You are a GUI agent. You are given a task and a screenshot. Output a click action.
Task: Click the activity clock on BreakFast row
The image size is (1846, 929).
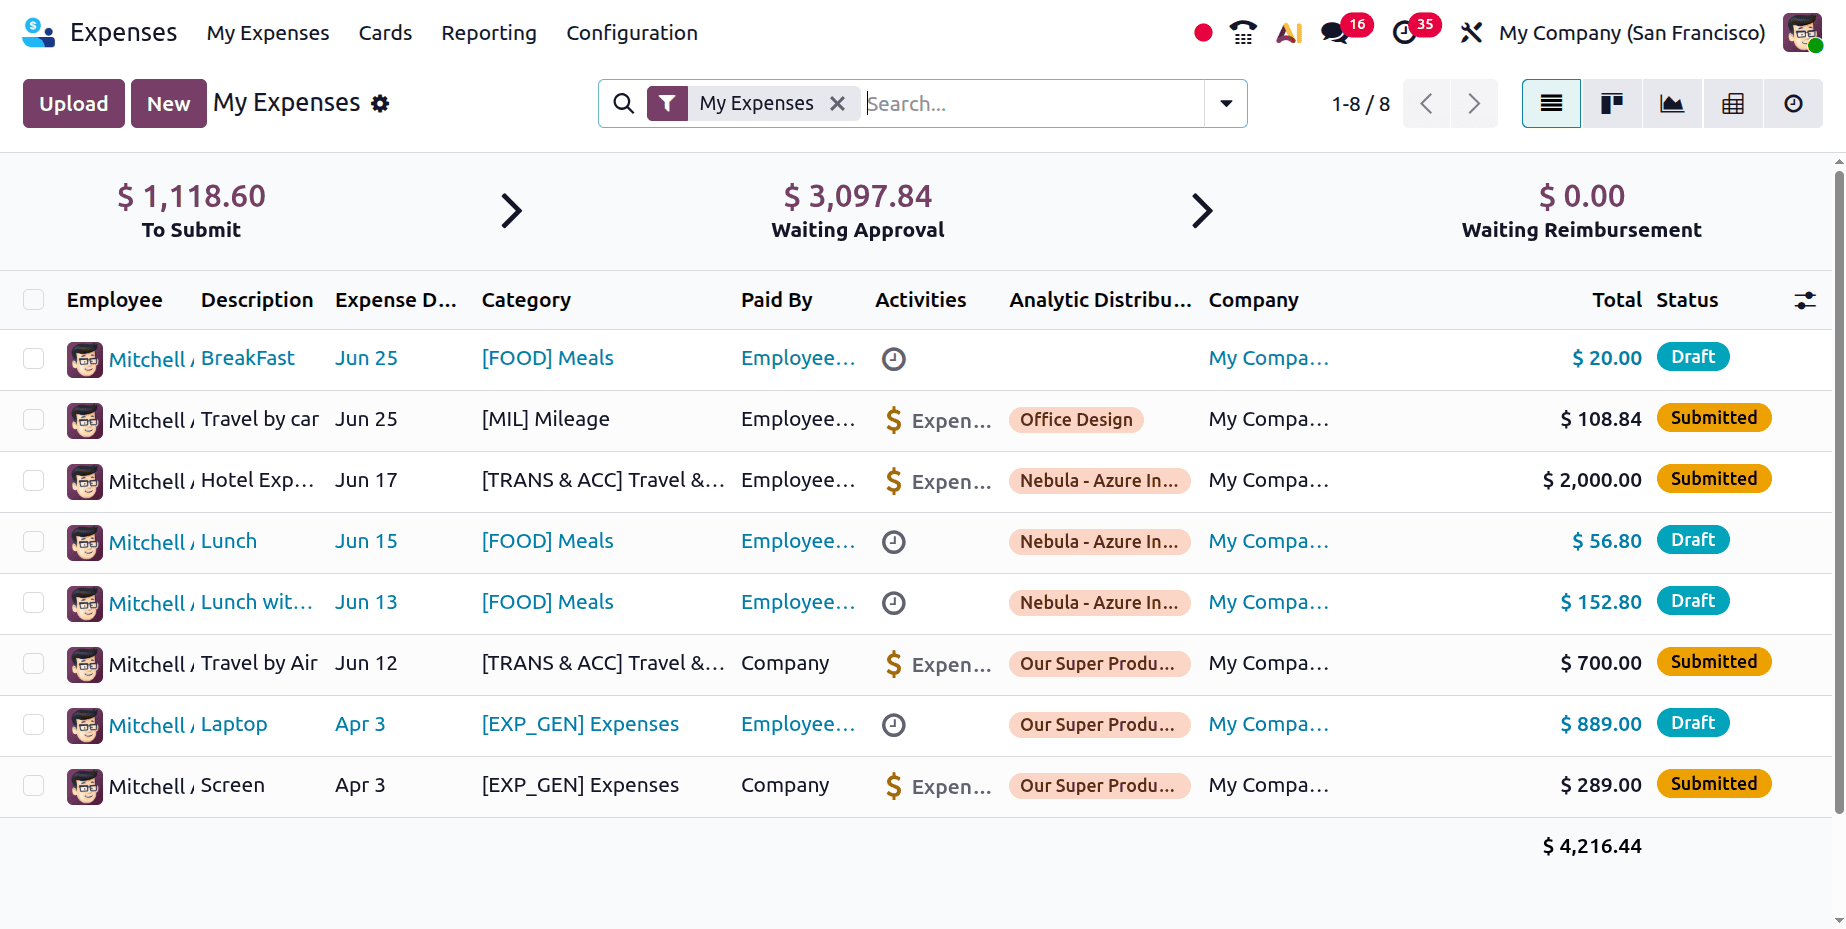[x=894, y=359]
